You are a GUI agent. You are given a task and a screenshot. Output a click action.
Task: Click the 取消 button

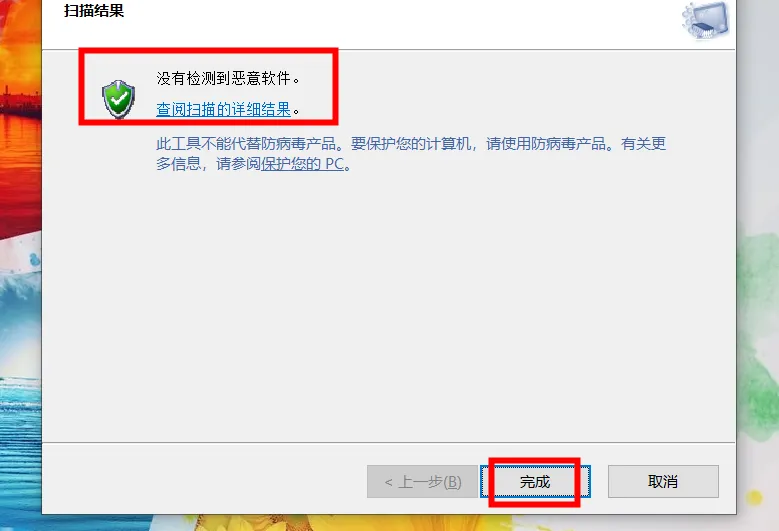663,481
